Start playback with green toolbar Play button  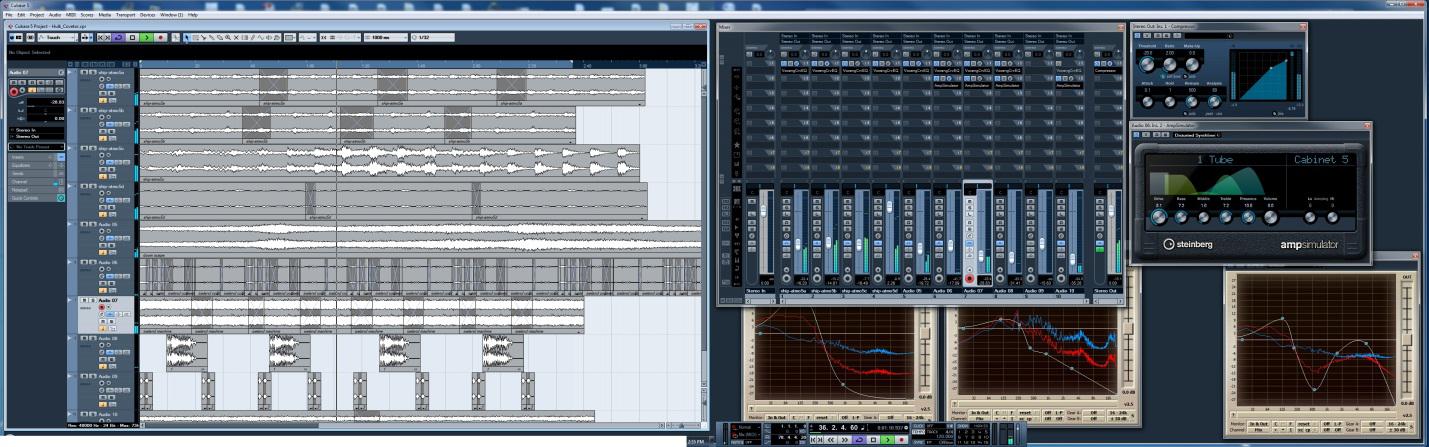coord(146,37)
